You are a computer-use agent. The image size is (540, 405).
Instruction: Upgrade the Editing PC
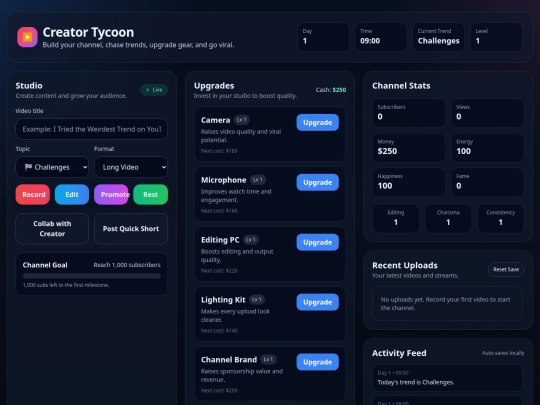pos(318,242)
